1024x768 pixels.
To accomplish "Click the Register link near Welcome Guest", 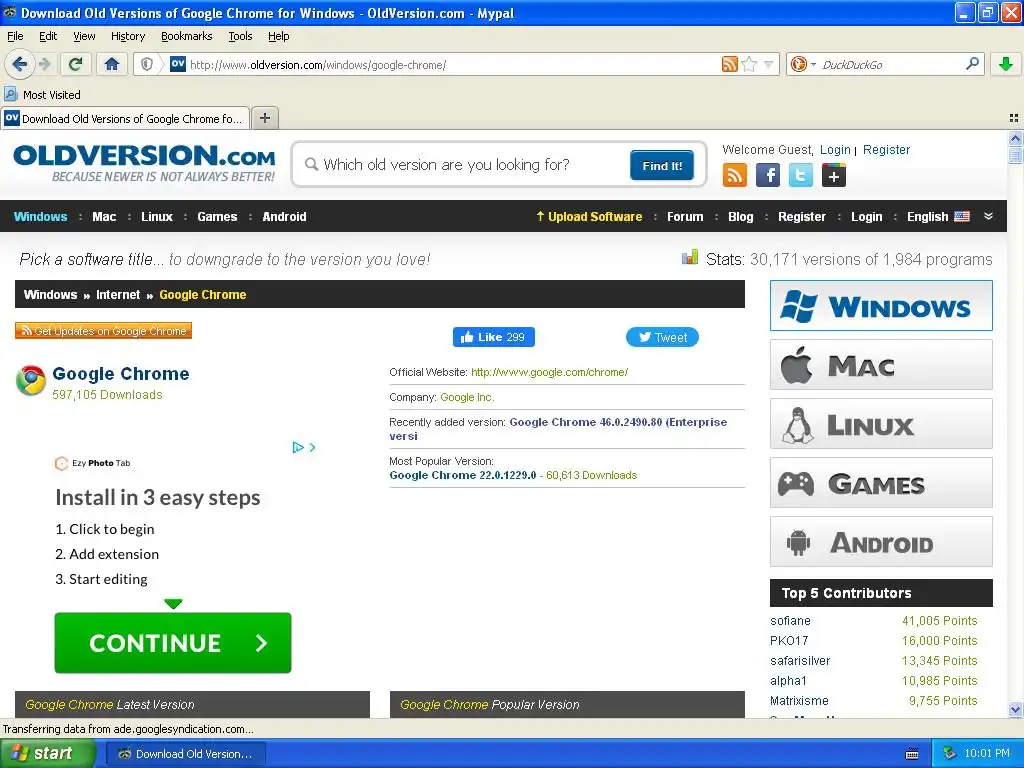I will click(x=886, y=150).
